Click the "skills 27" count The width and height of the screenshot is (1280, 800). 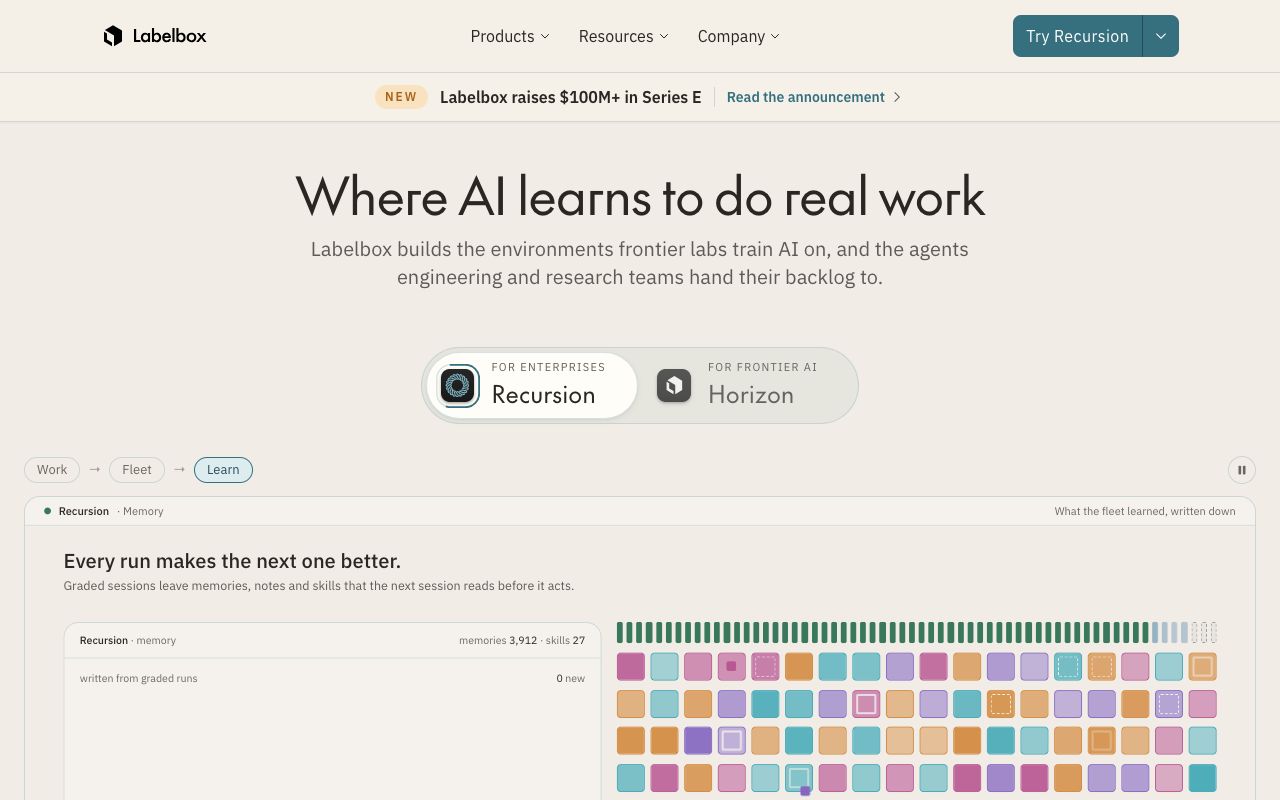[565, 640]
